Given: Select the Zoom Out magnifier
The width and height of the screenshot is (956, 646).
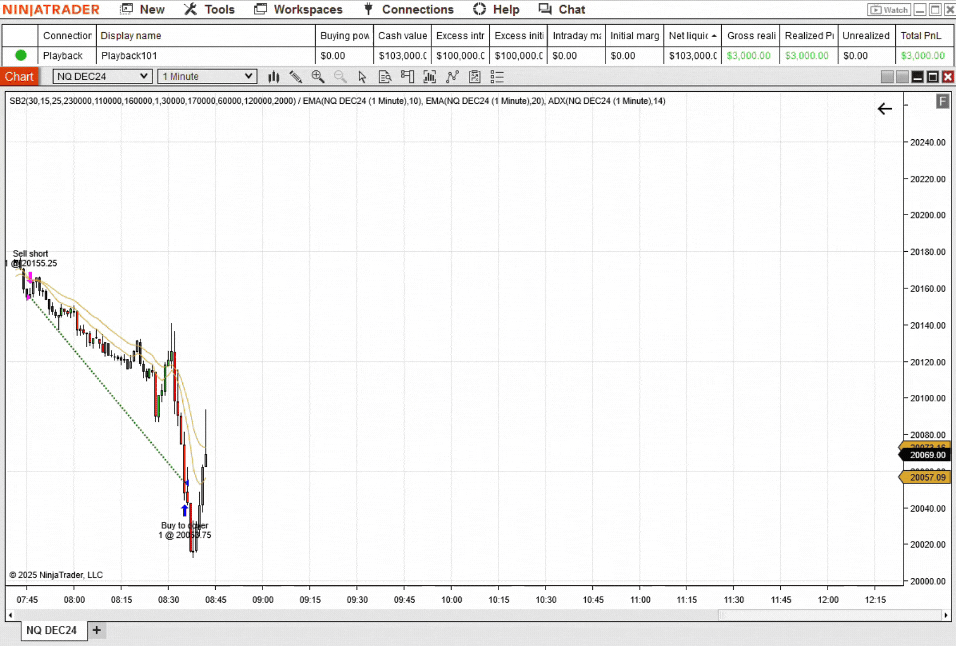Looking at the screenshot, I should [340, 77].
